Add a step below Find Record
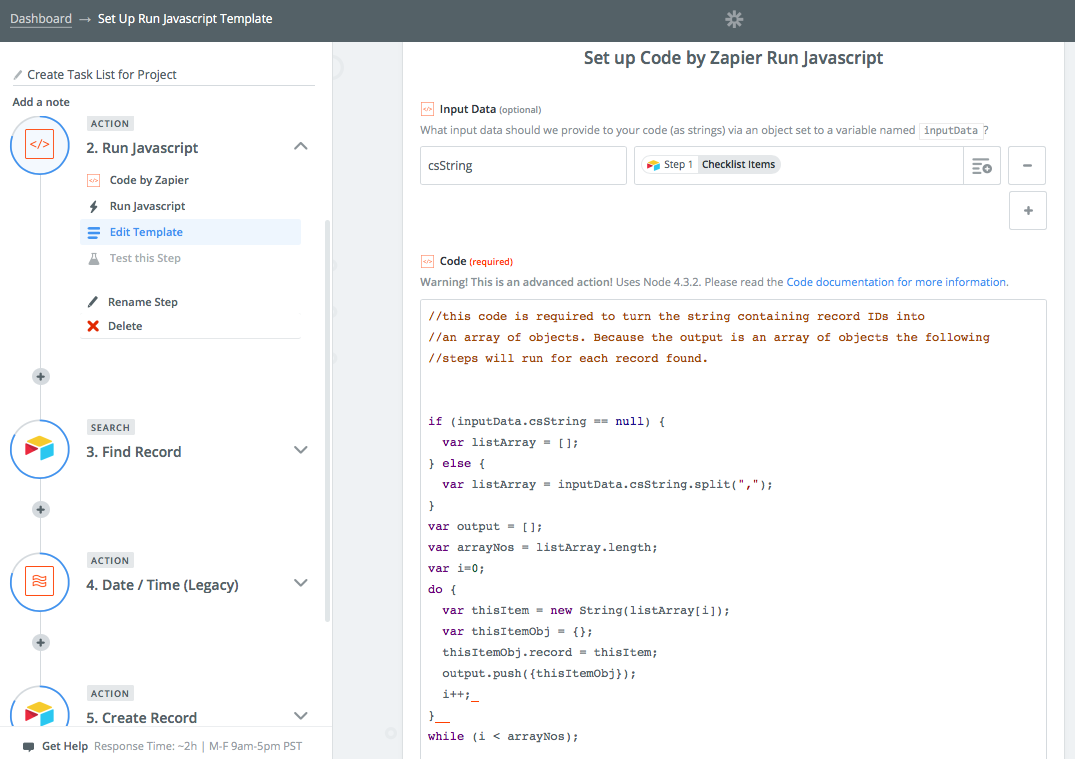The image size is (1075, 759). [x=40, y=509]
